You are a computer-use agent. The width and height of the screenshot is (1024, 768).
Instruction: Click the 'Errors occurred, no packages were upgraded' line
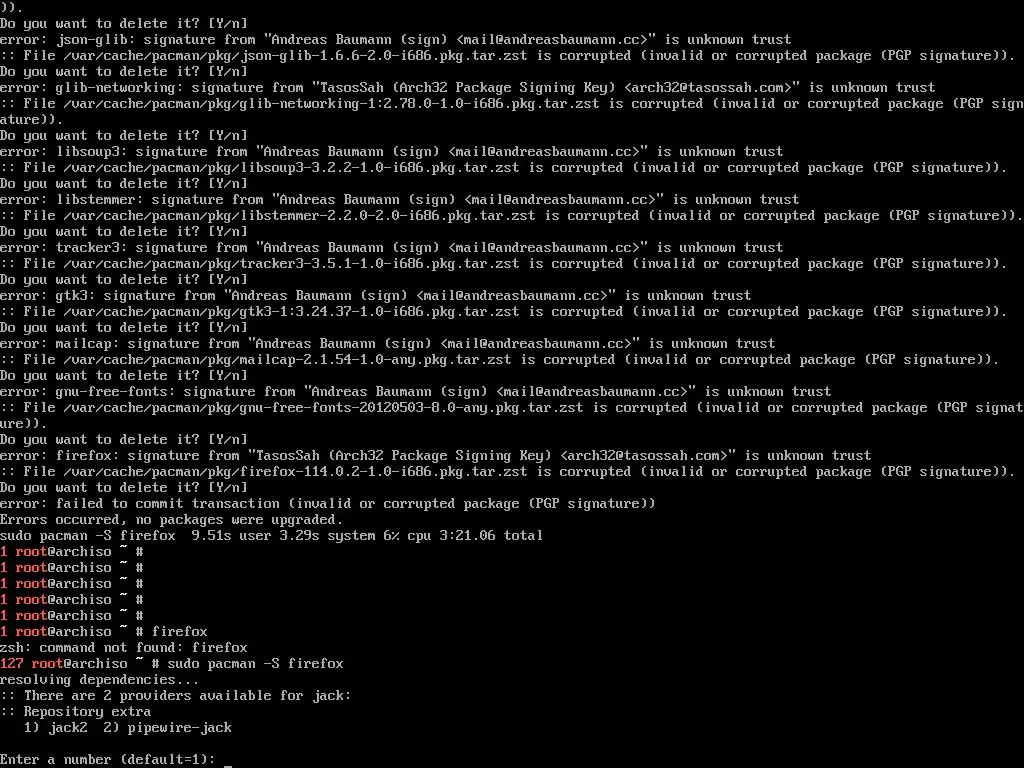[171, 520]
